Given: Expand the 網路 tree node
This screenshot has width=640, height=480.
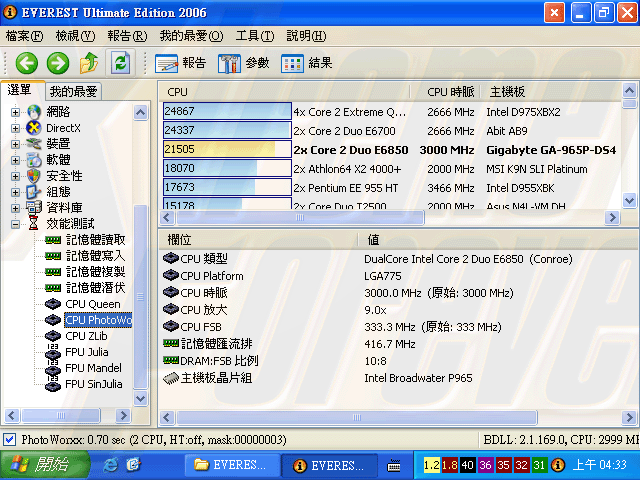Looking at the screenshot, I should [x=15, y=111].
